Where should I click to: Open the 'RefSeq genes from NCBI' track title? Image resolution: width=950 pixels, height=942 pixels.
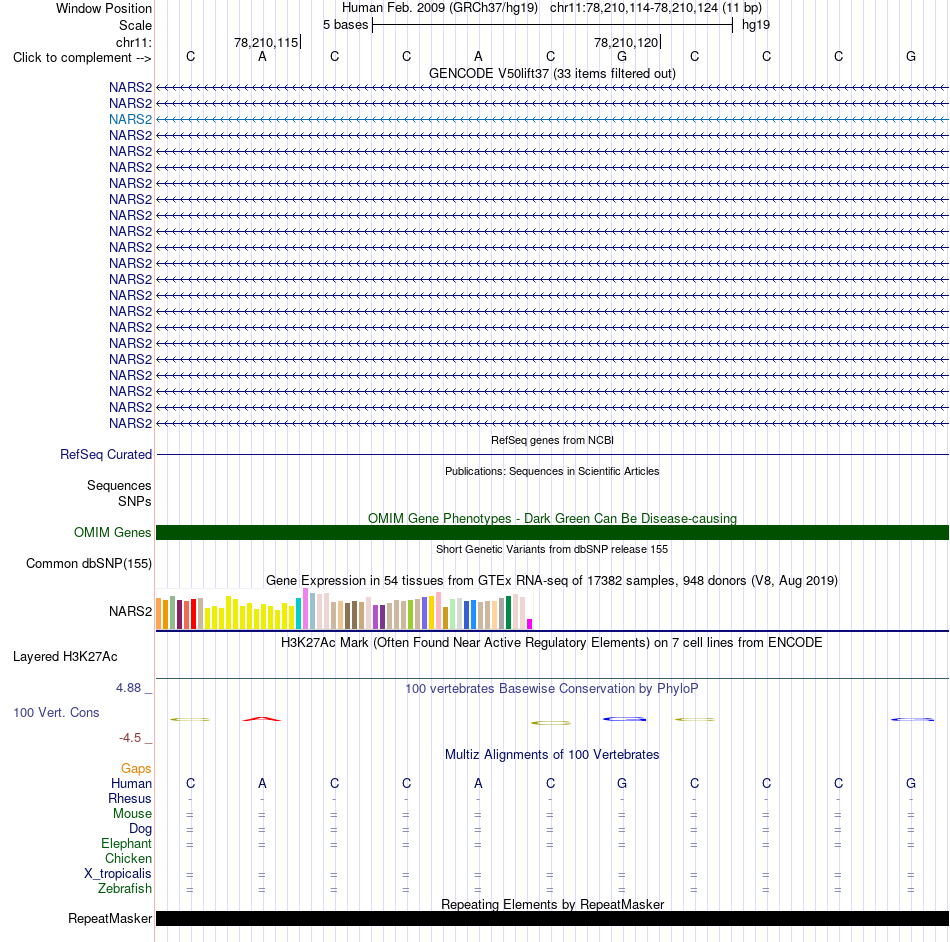(x=552, y=440)
